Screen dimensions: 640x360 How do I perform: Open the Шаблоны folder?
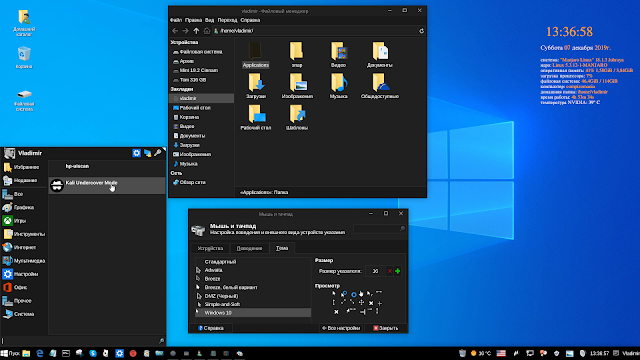(297, 118)
